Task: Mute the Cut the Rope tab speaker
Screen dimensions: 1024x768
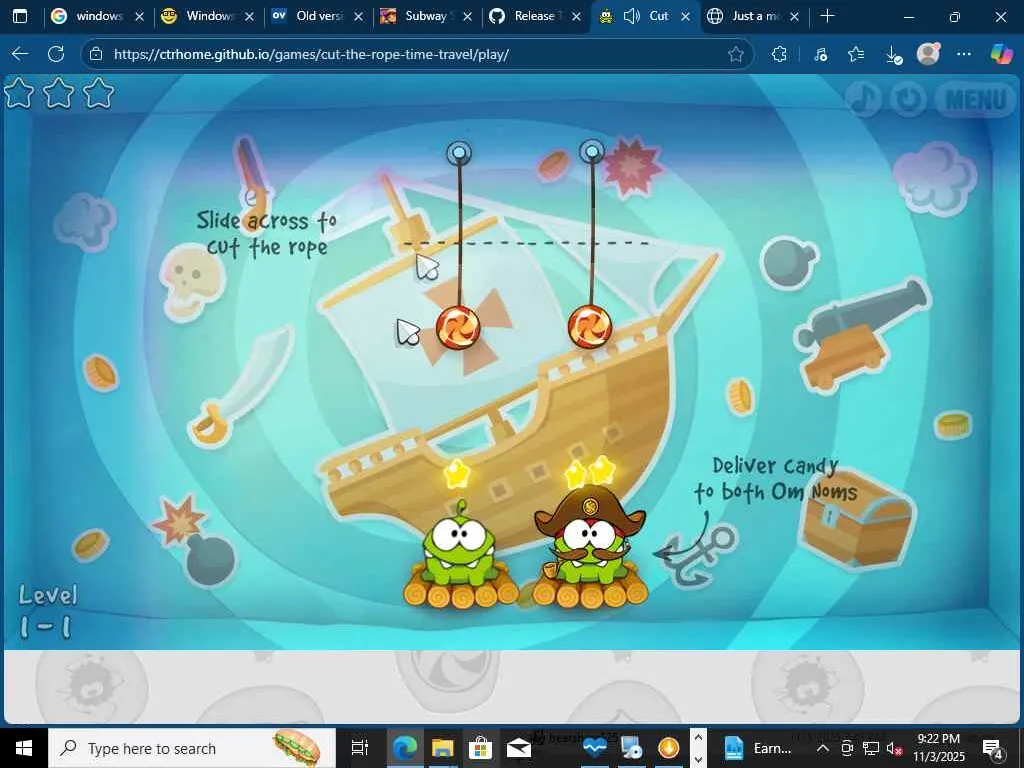Action: tap(632, 16)
